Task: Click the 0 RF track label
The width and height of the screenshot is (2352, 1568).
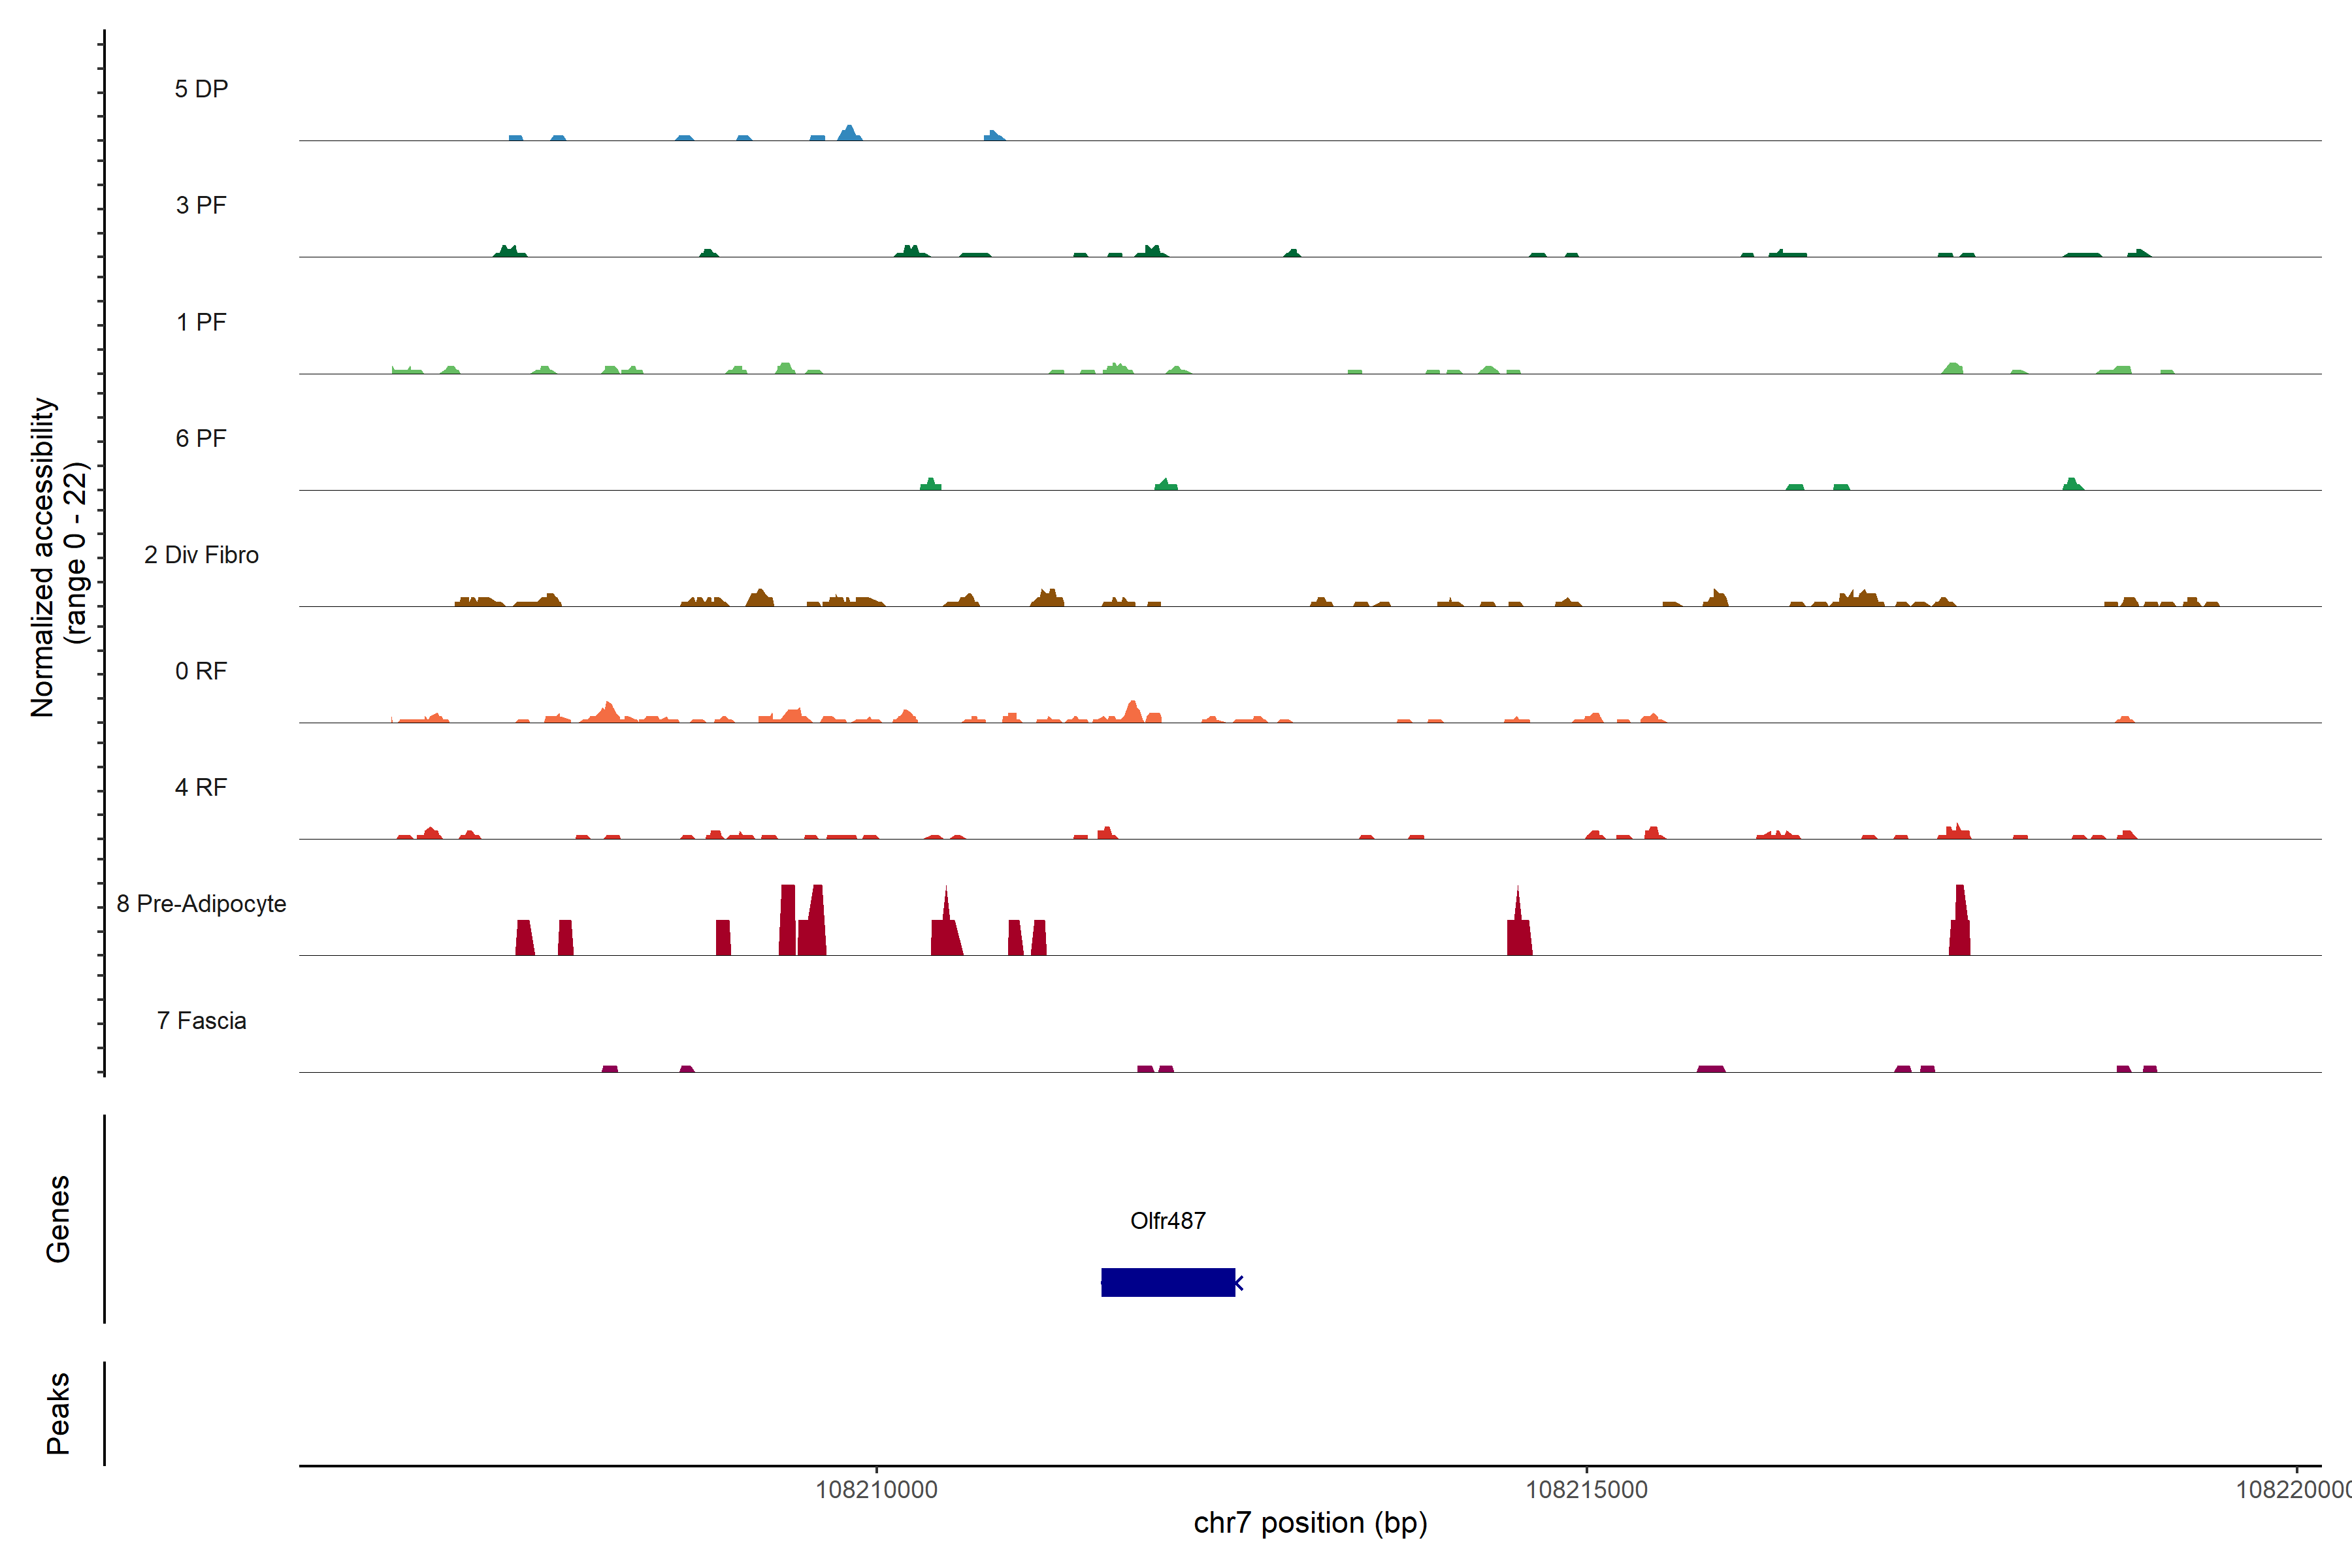Action: click(201, 671)
